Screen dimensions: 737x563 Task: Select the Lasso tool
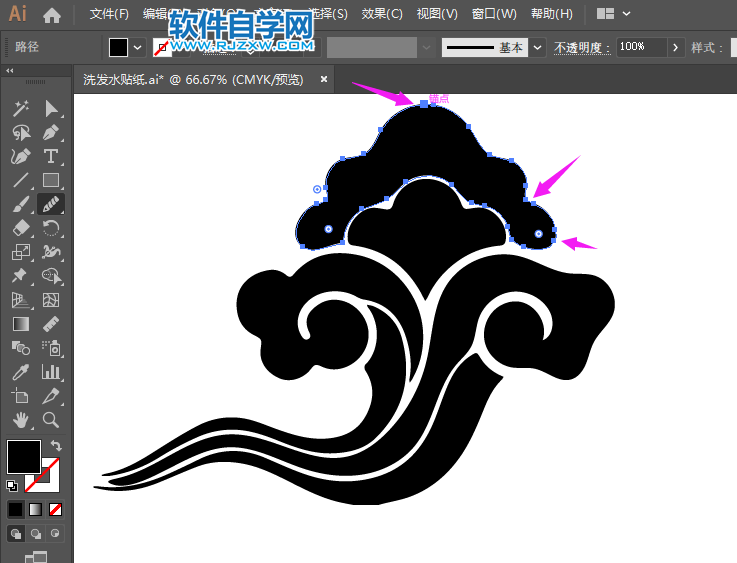click(21, 133)
